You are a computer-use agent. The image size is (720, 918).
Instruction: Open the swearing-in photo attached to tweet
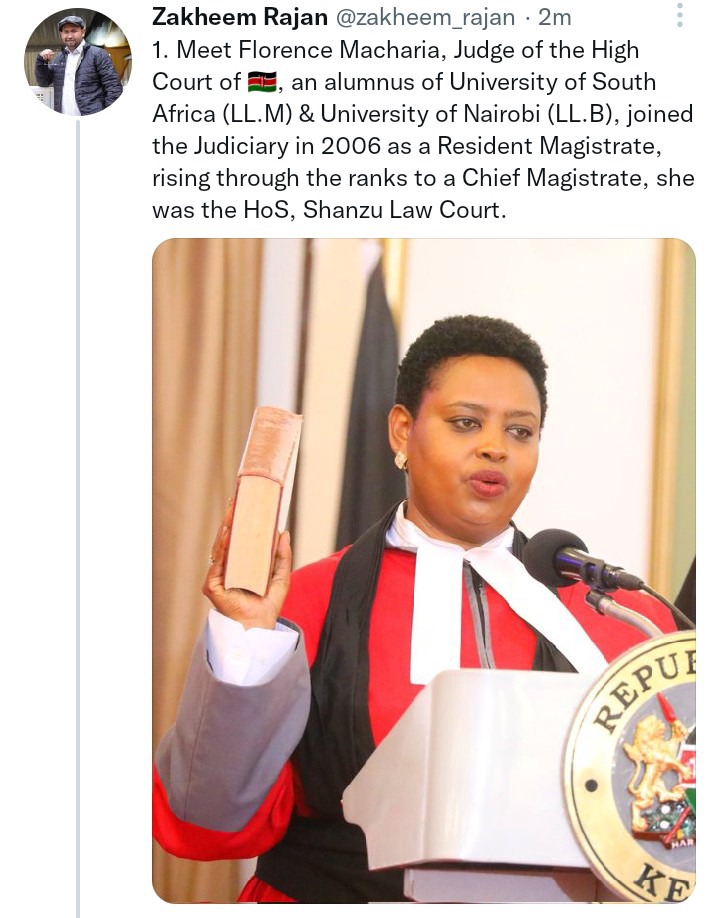coord(424,570)
